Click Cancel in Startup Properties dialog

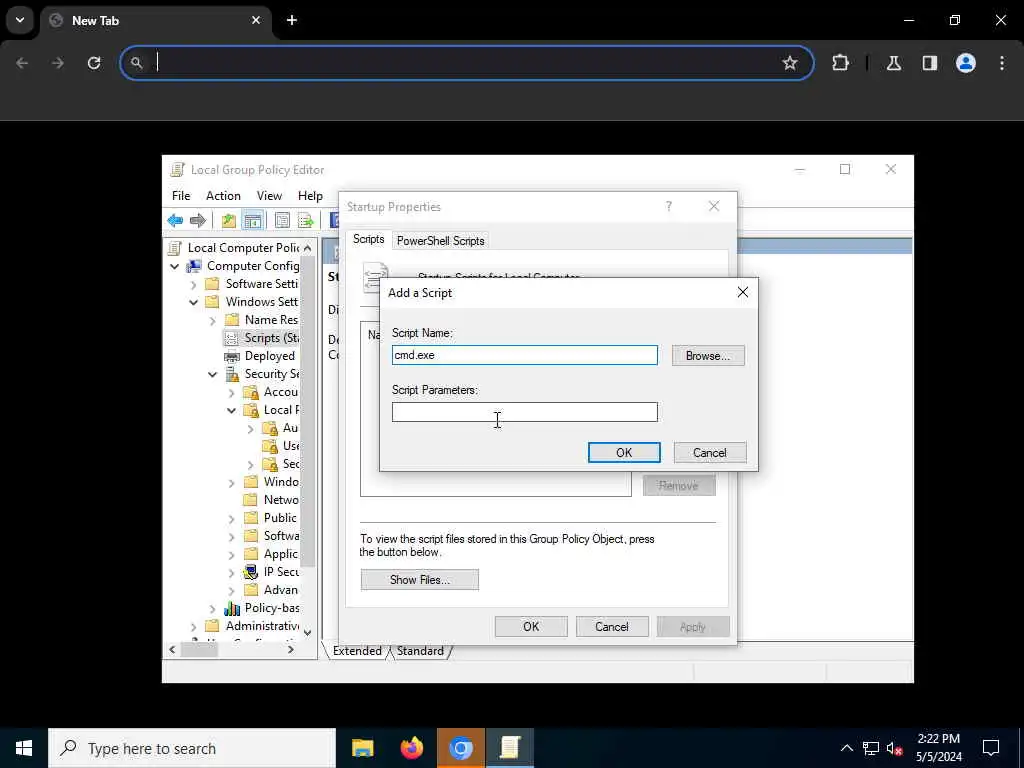point(612,626)
